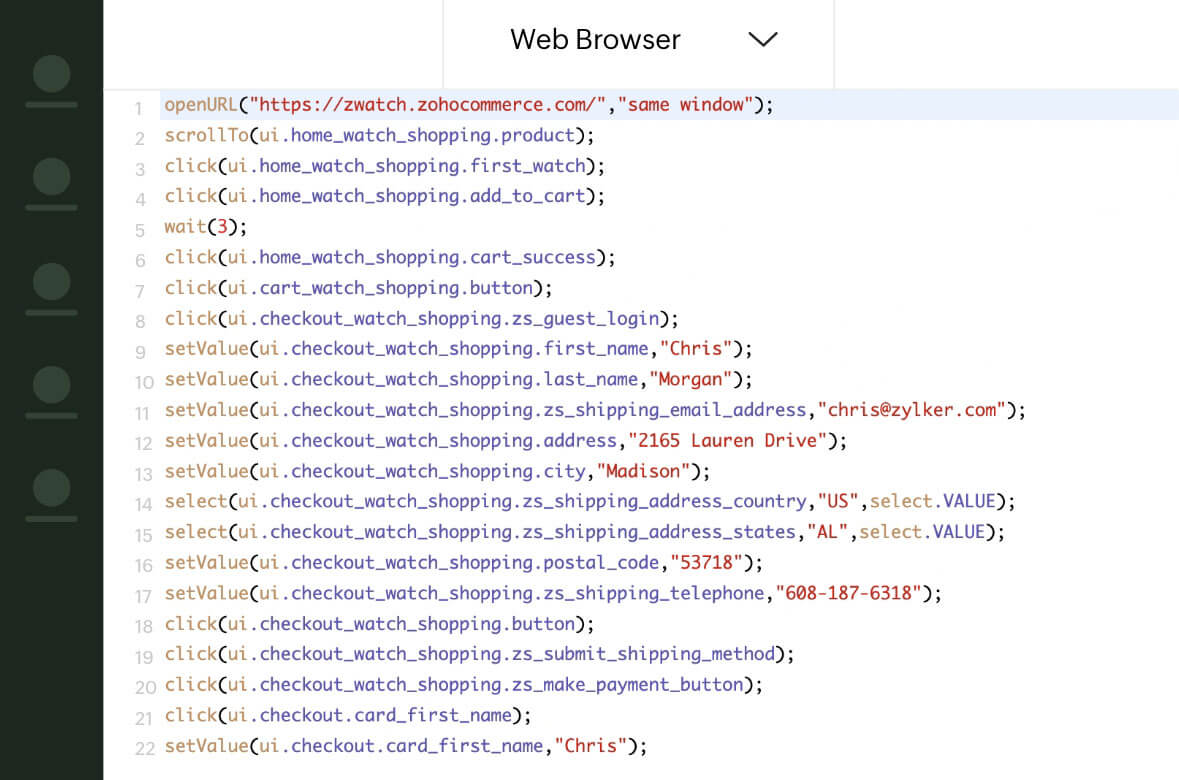Screen dimensions: 1179x780
Task: Select the chris@zylker.com email line
Action: pos(595,410)
